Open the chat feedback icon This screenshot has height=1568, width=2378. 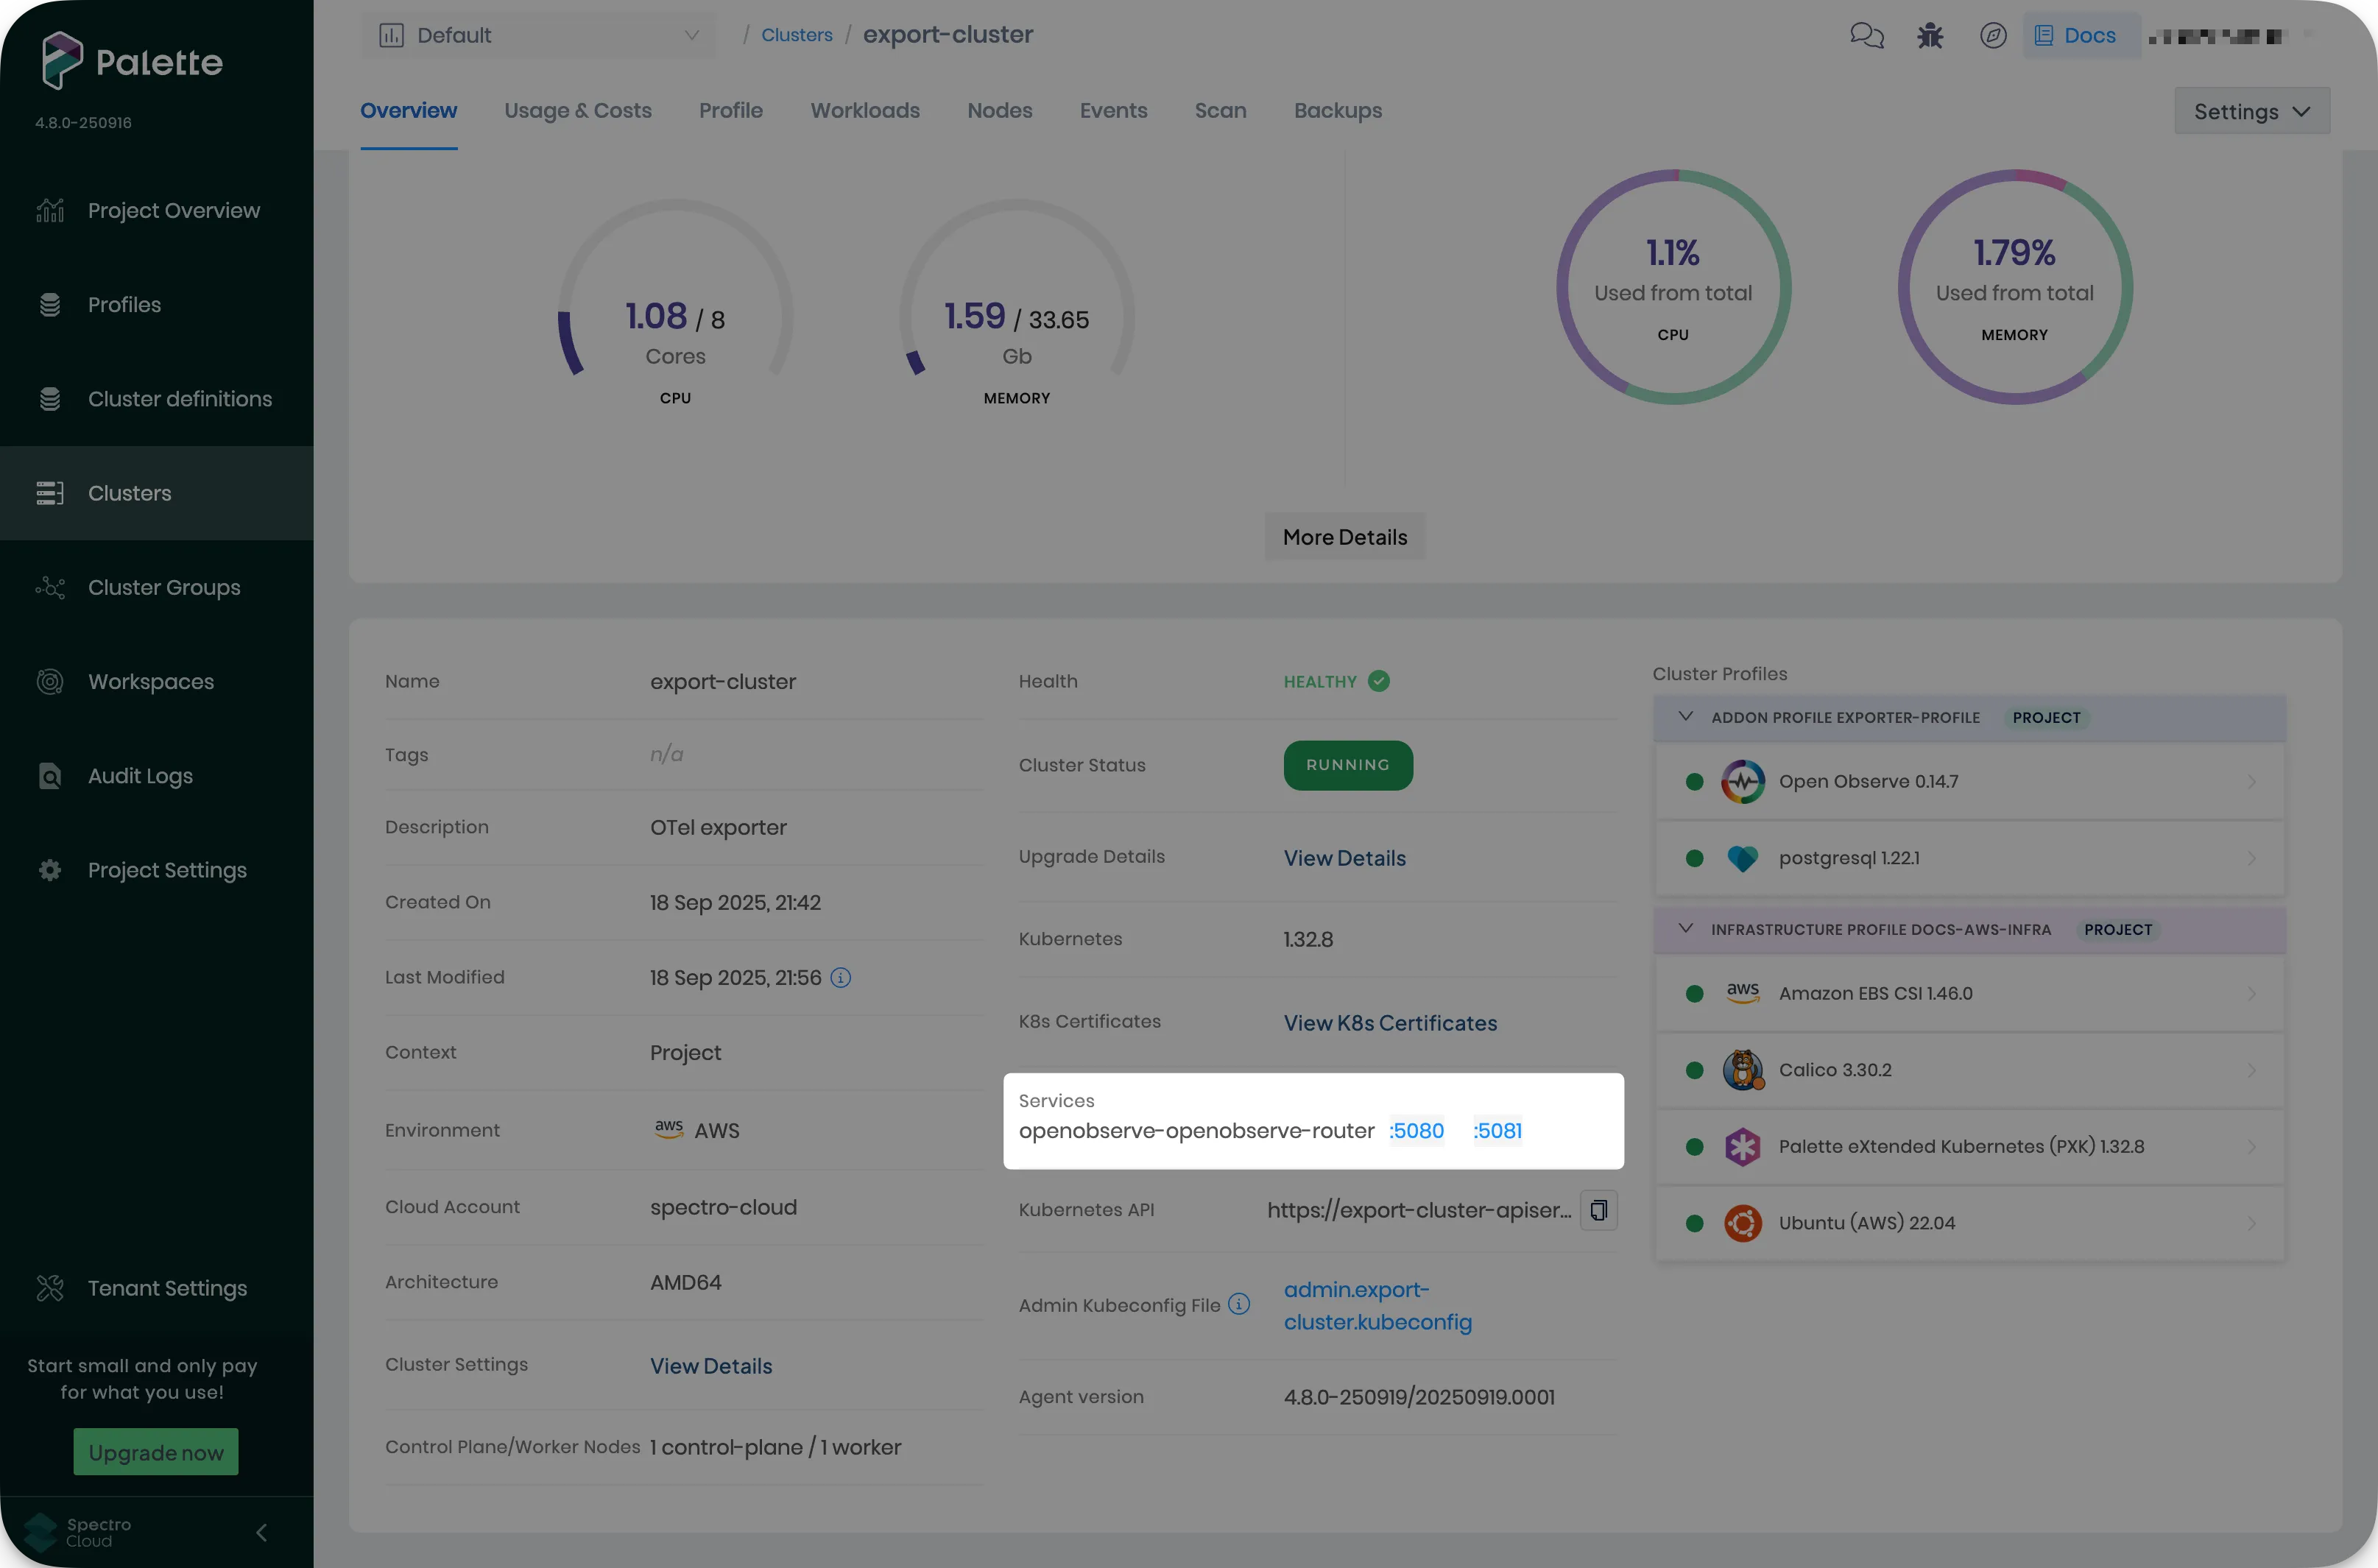click(1866, 35)
